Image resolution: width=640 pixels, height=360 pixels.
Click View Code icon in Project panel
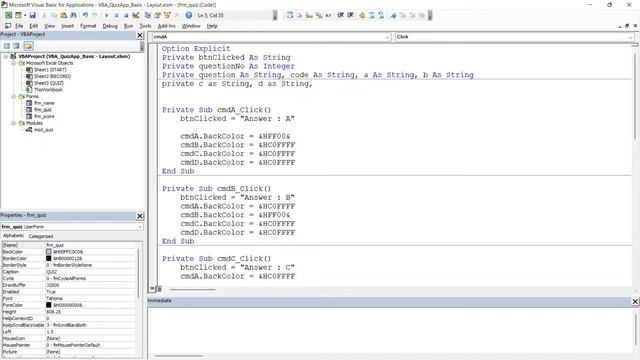point(7,46)
